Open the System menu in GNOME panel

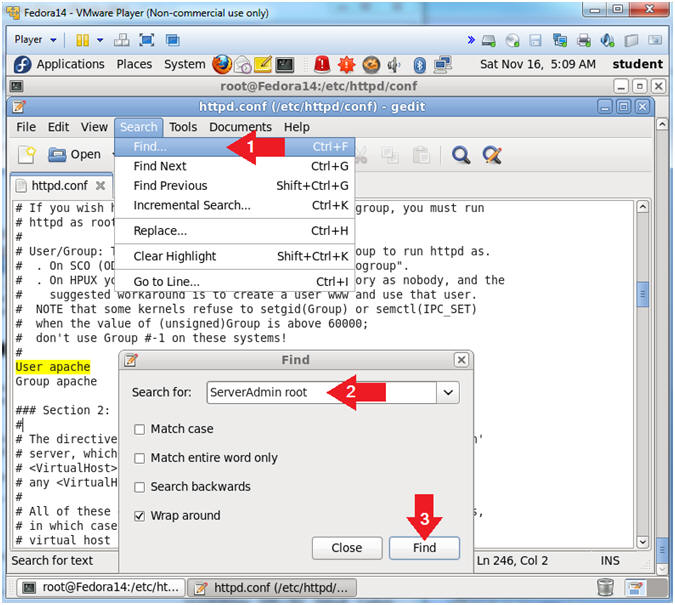184,65
